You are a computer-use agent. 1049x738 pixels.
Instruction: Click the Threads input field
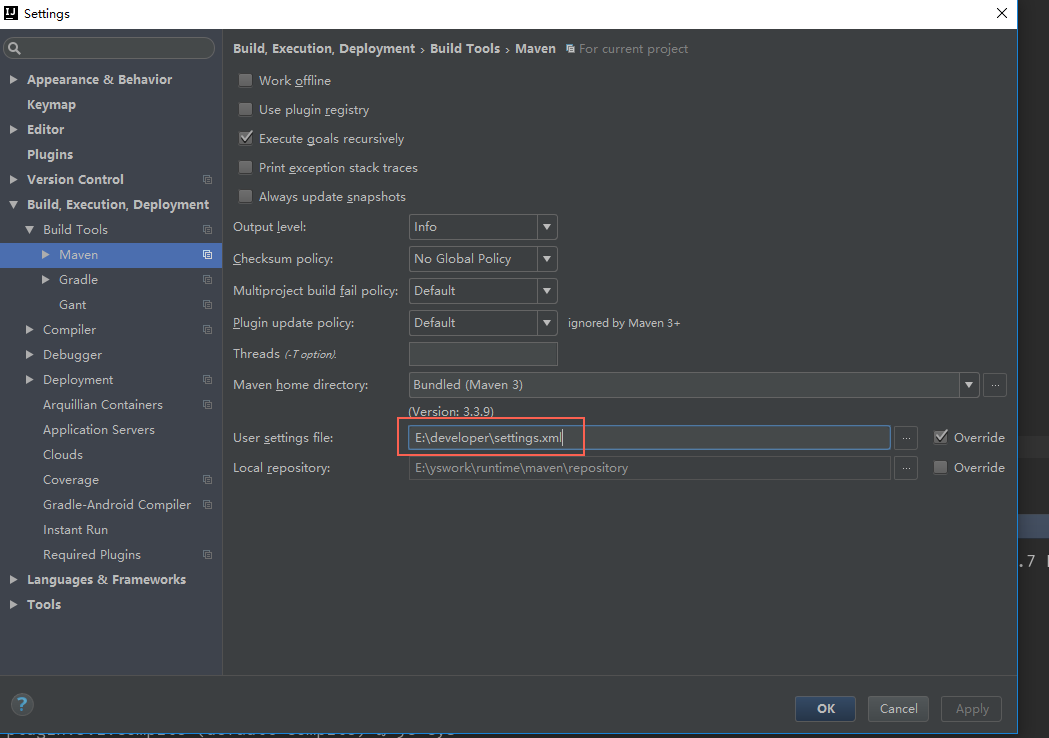483,354
